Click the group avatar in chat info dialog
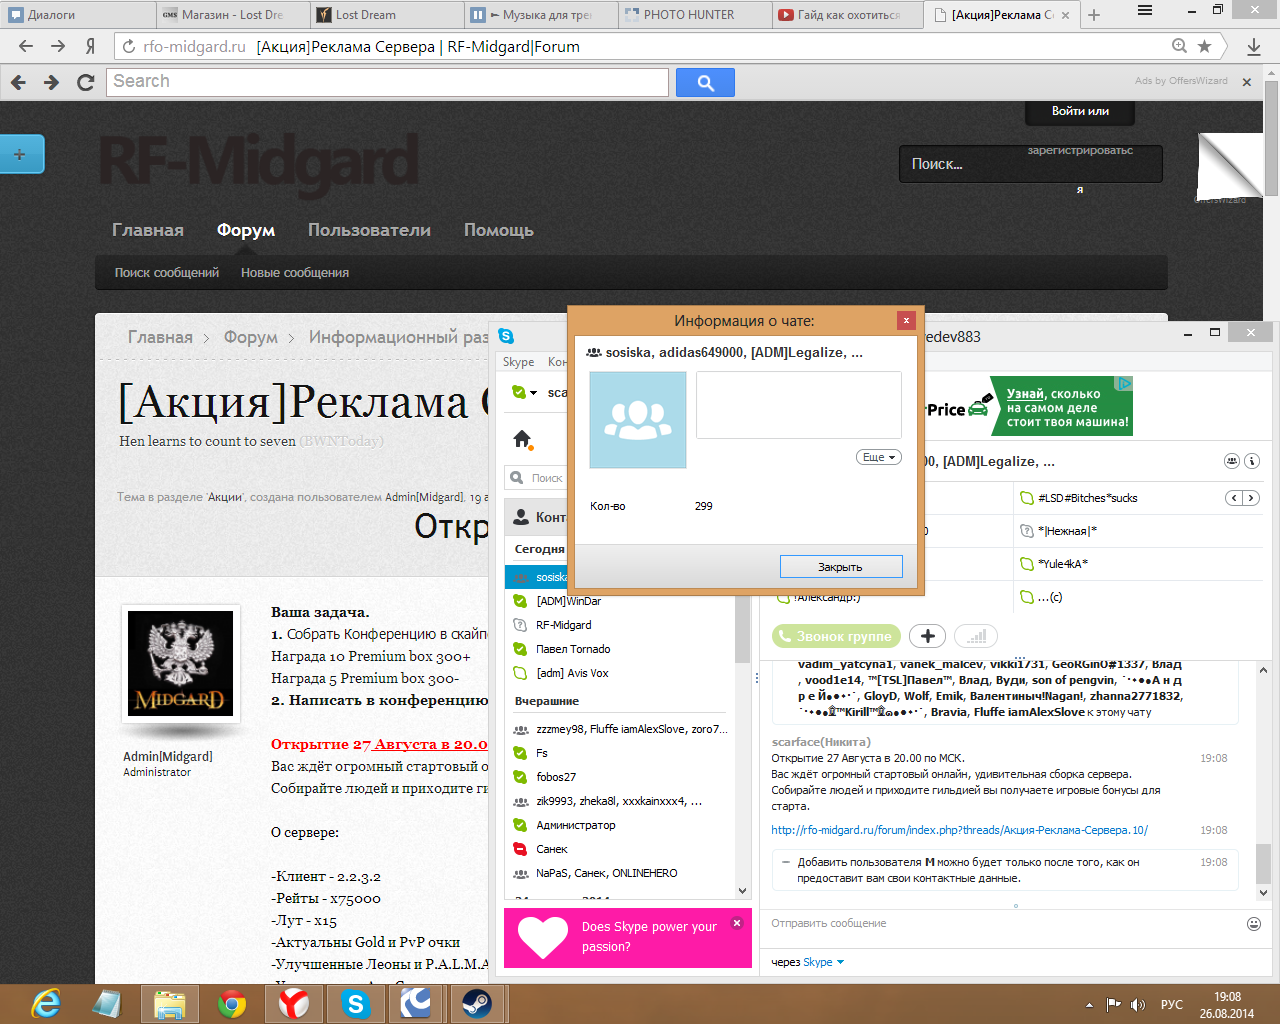The image size is (1280, 1024). [x=638, y=420]
